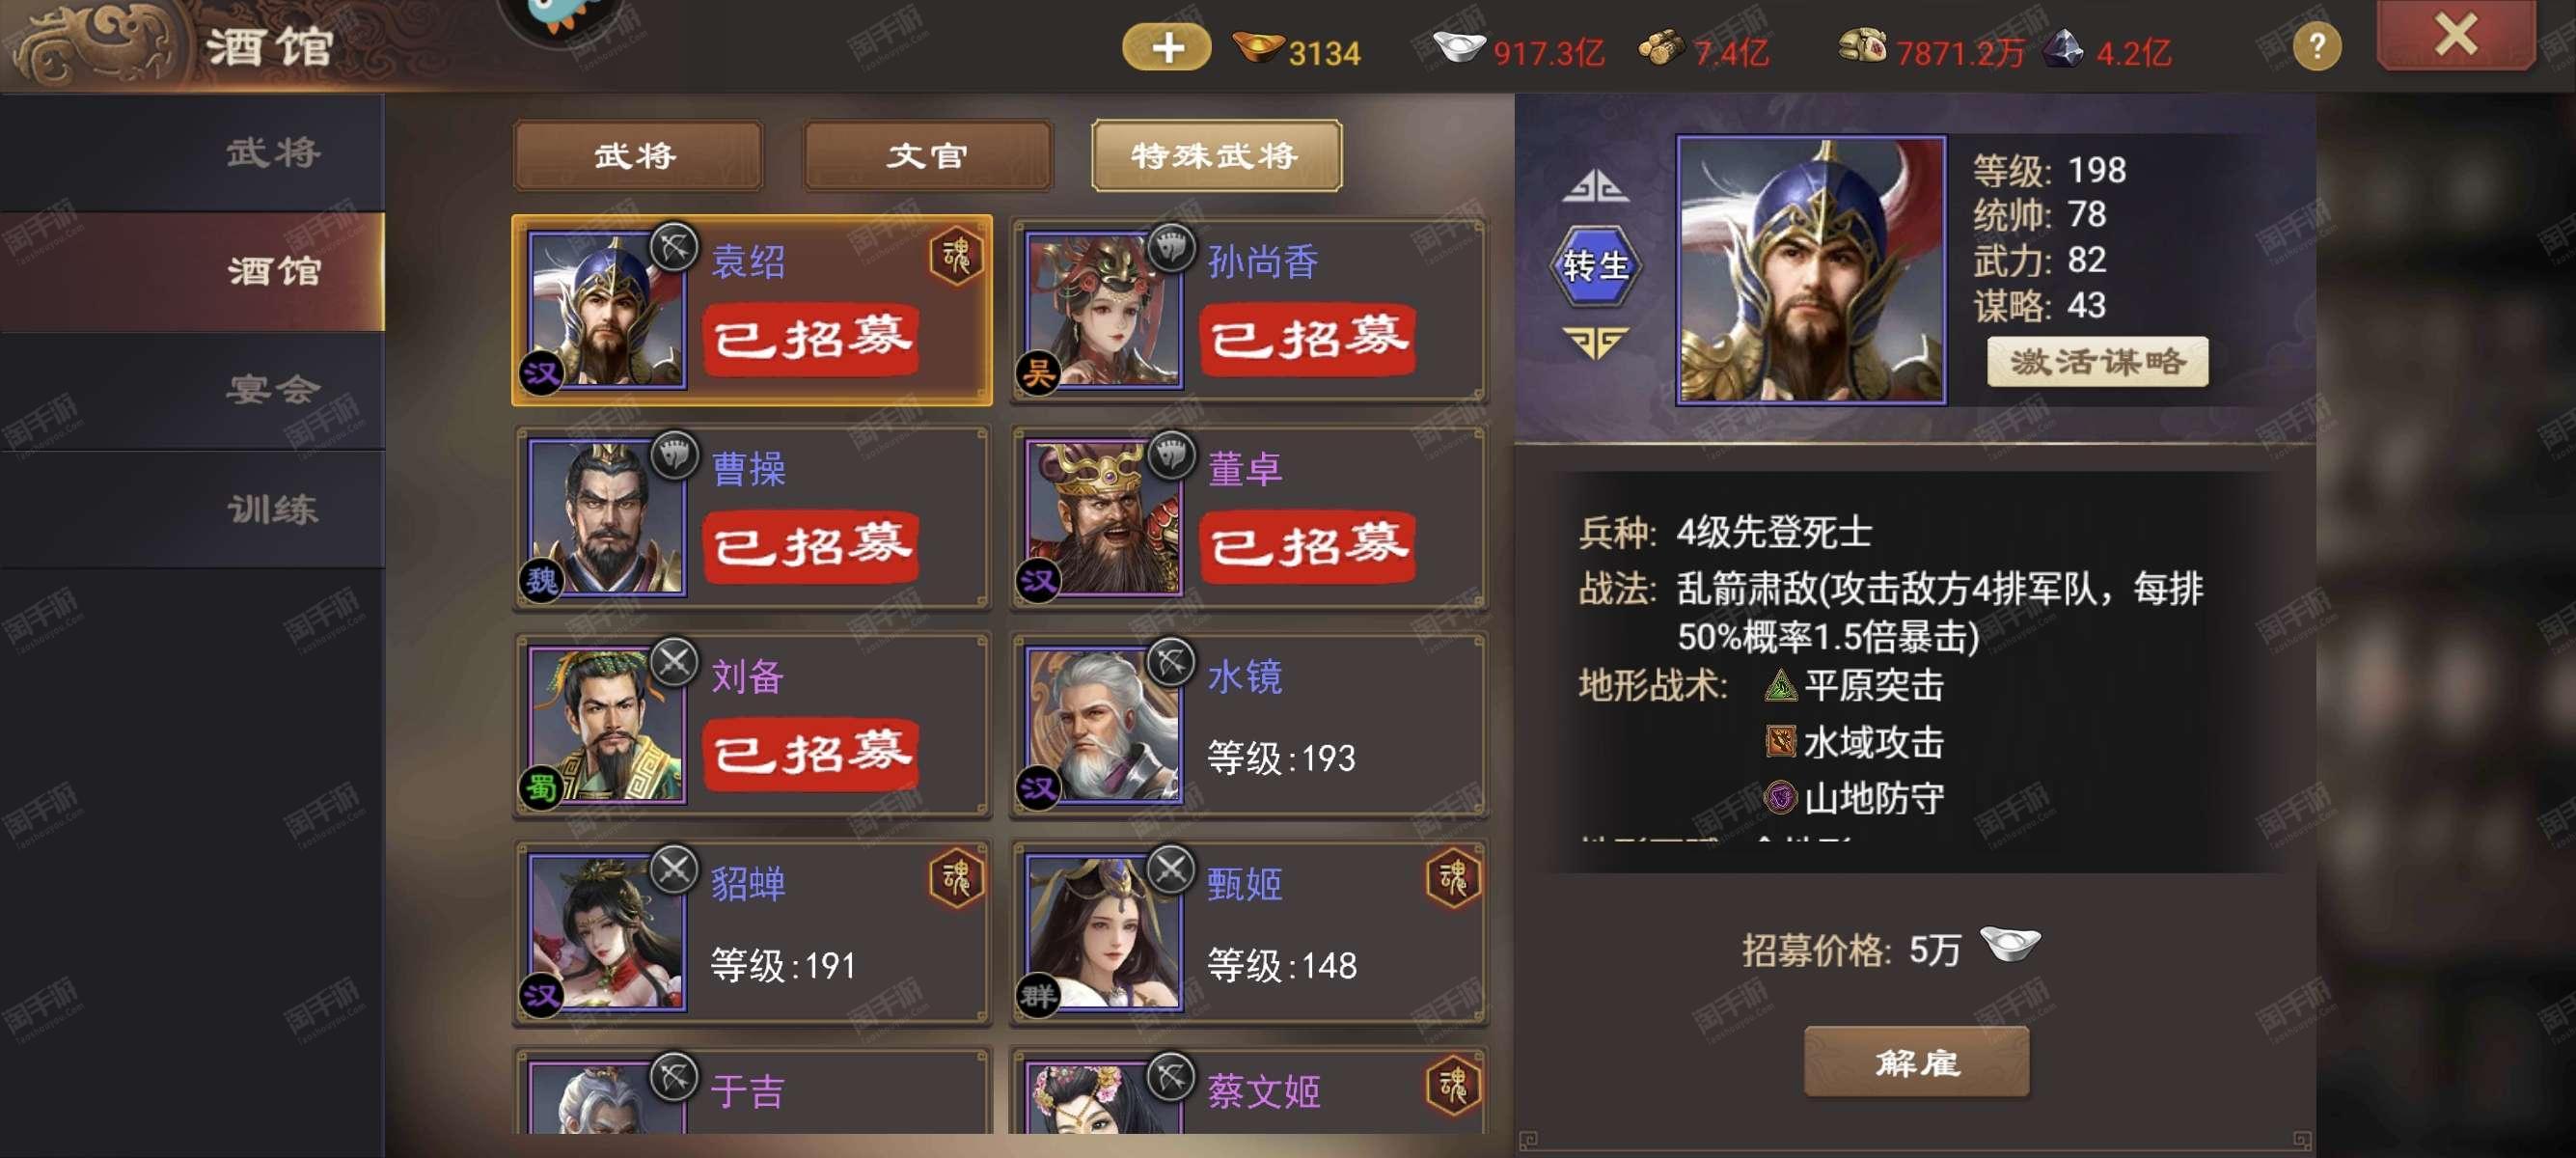This screenshot has height=1158, width=2576.
Task: Tap the 魂 soul badge on 蔡文姬
Action: coord(1453,1085)
